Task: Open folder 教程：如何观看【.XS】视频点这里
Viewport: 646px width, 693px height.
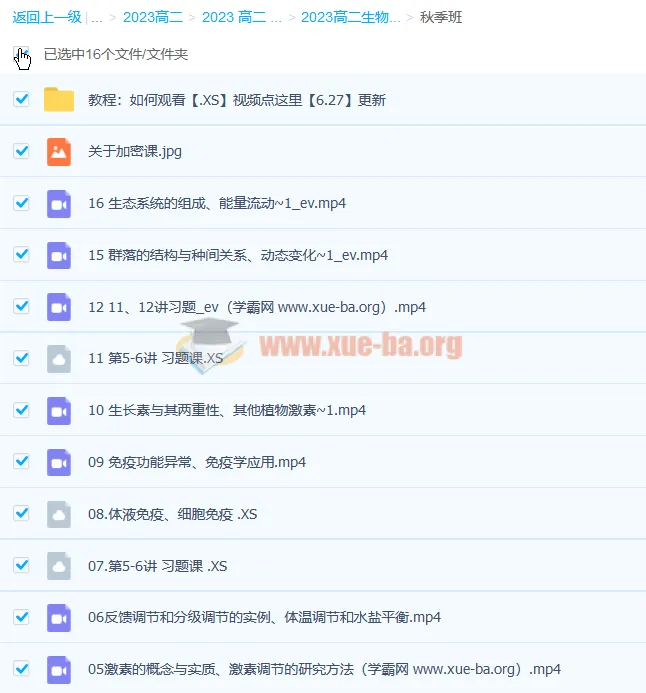Action: pyautogui.click(x=236, y=100)
